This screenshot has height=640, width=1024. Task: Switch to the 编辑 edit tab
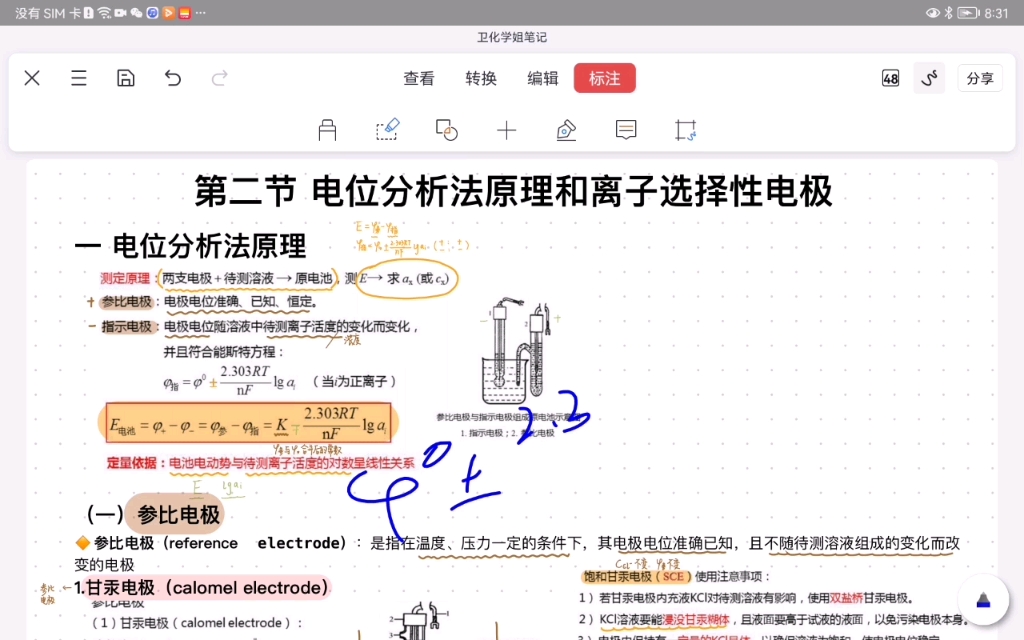click(542, 78)
